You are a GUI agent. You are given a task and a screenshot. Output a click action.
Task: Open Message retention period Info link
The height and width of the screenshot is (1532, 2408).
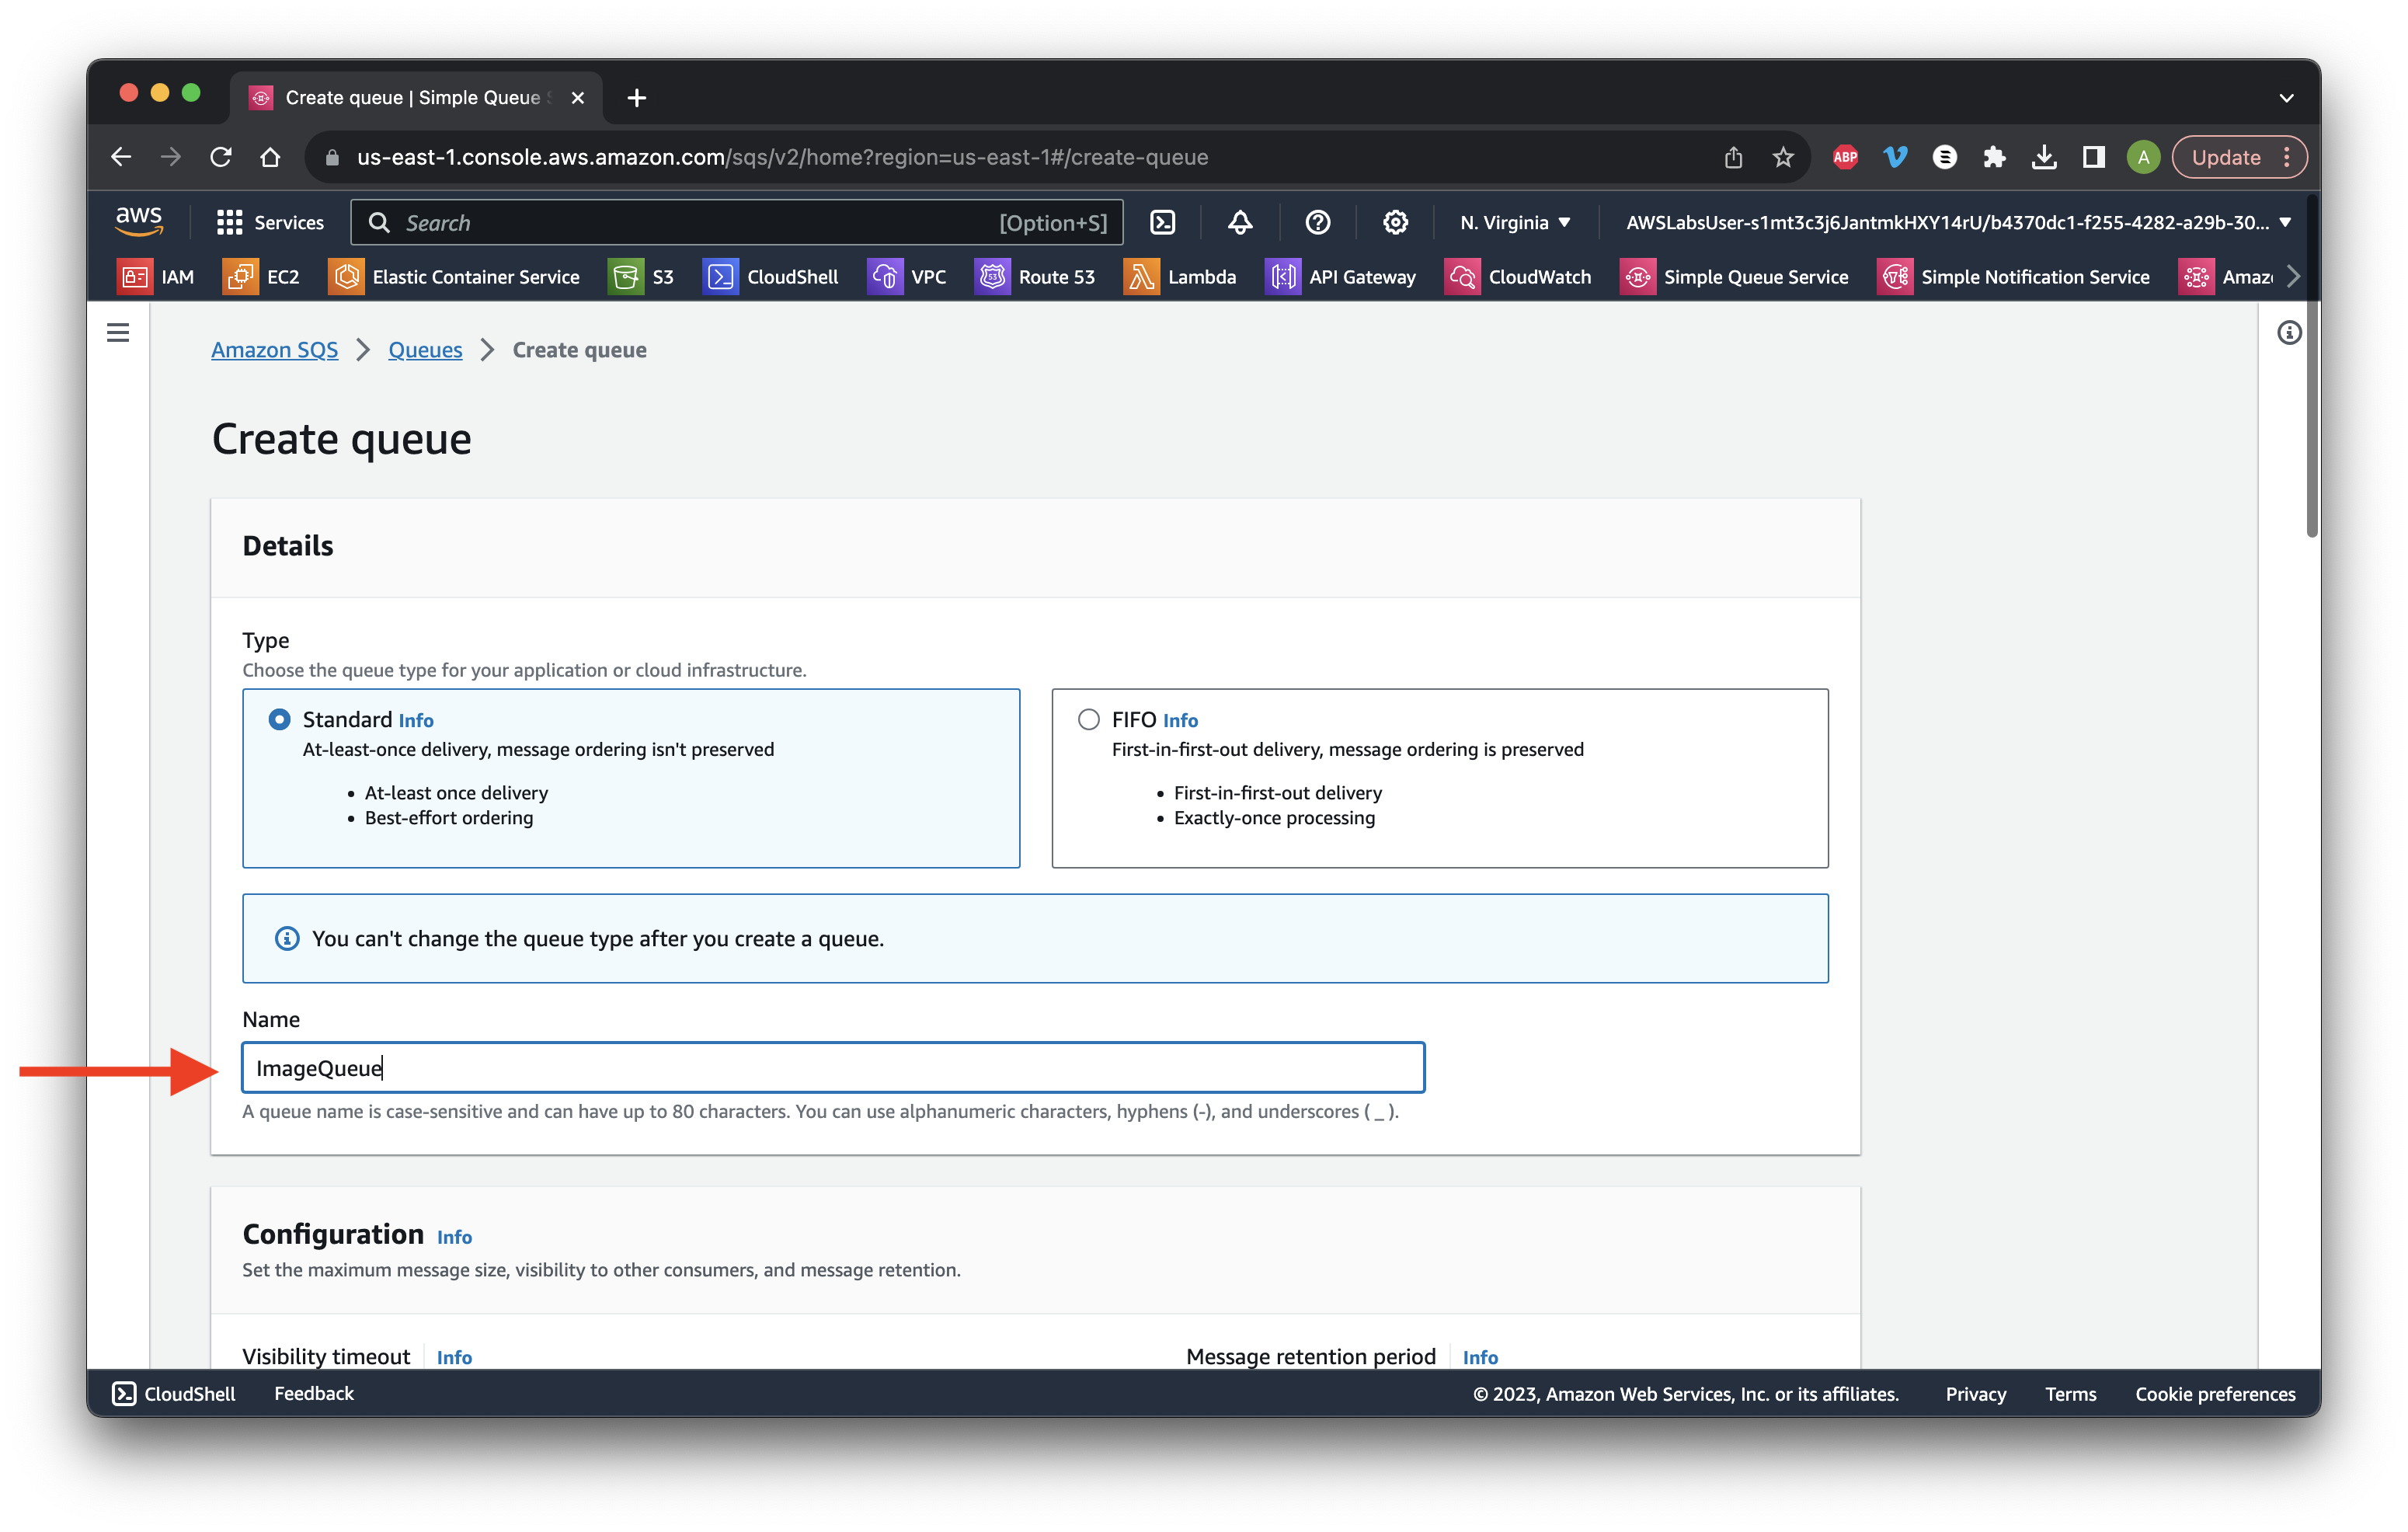pyautogui.click(x=1480, y=1358)
